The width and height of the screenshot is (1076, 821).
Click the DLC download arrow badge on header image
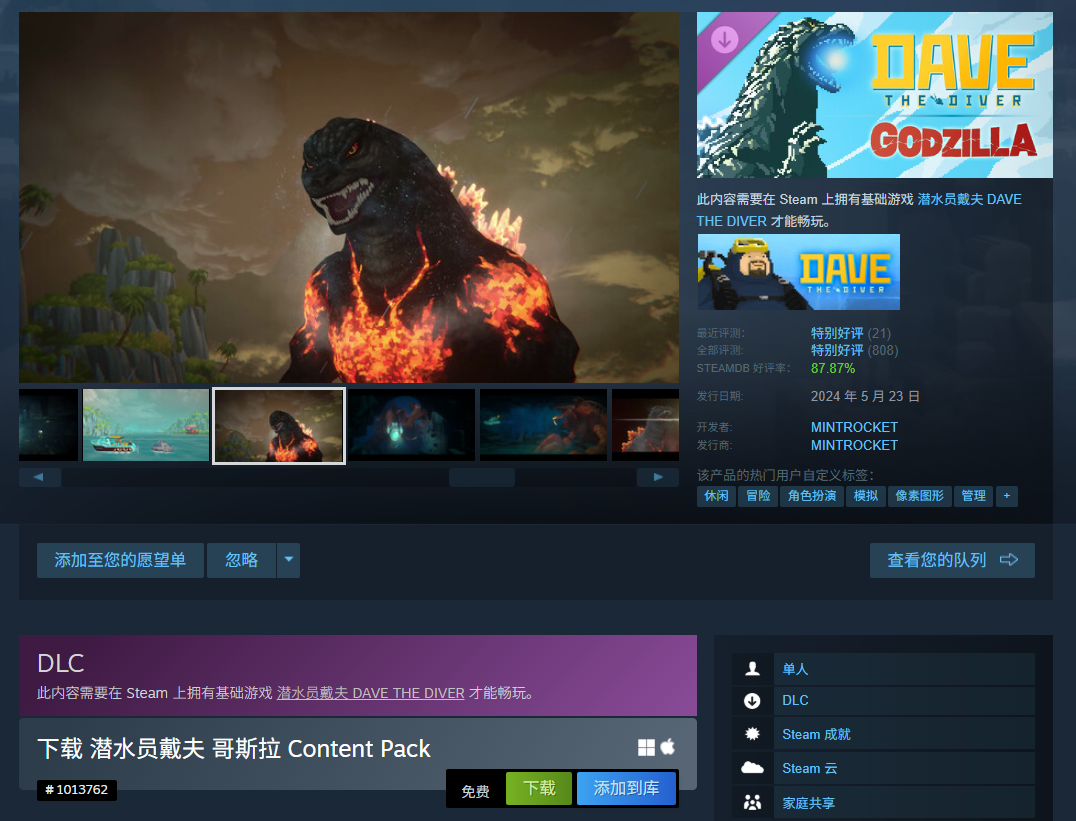(725, 39)
